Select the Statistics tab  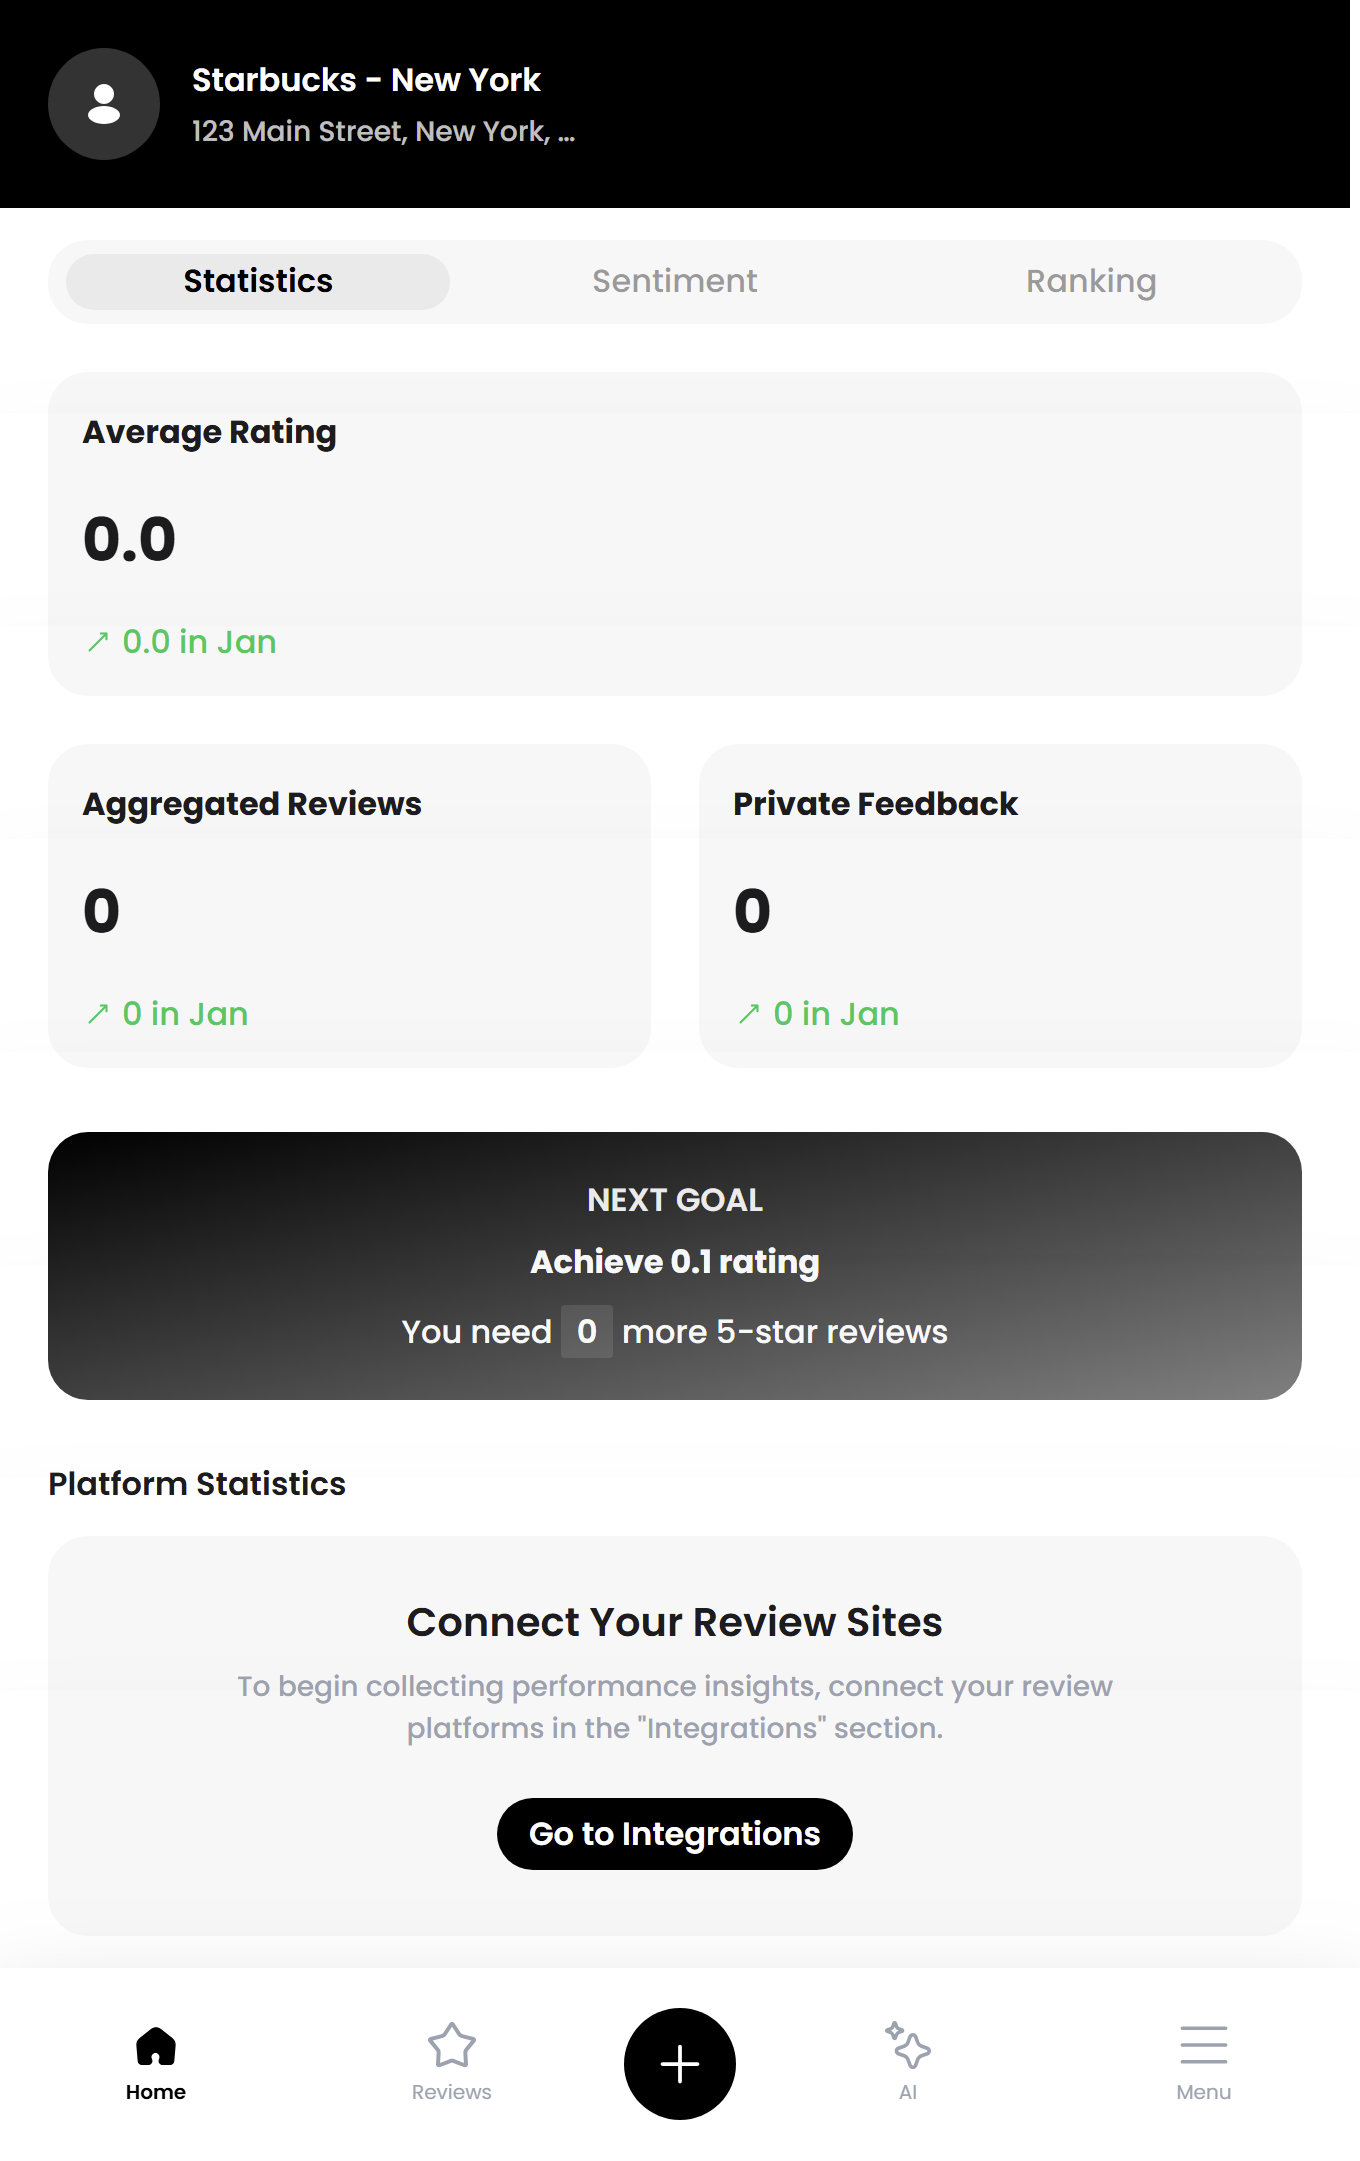pos(258,282)
